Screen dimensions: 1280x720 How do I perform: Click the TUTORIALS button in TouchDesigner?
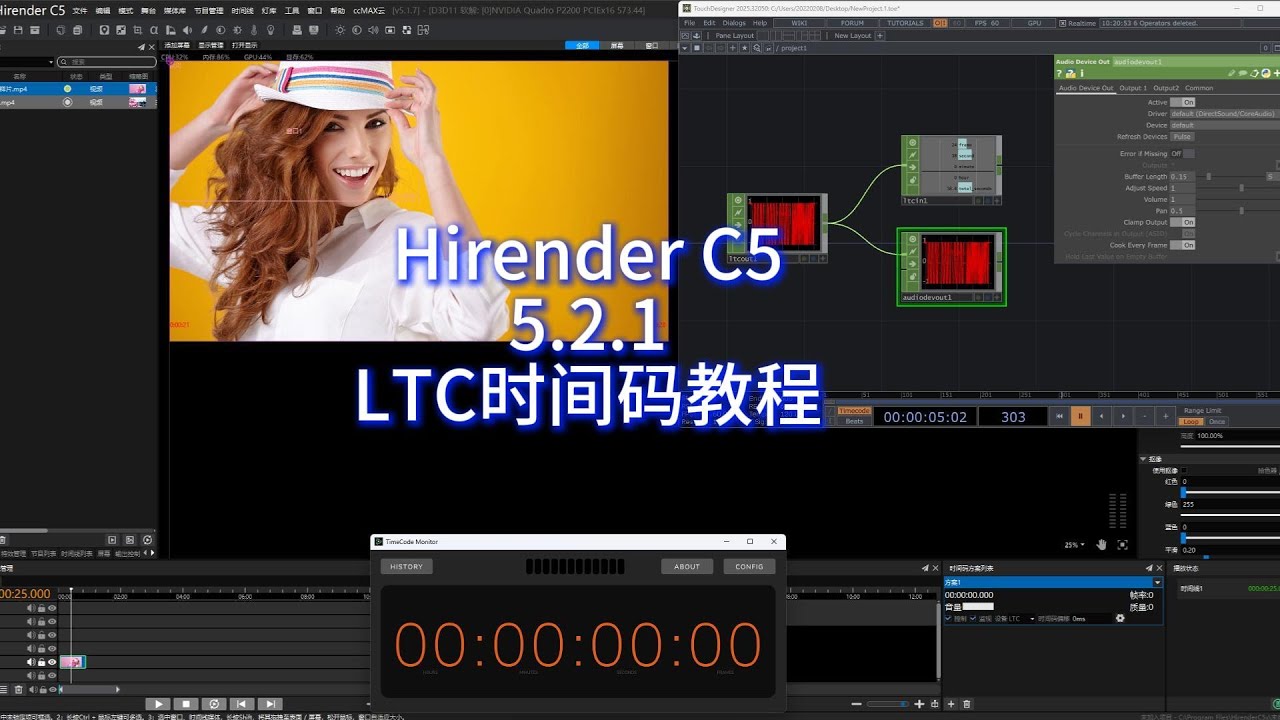click(x=906, y=22)
